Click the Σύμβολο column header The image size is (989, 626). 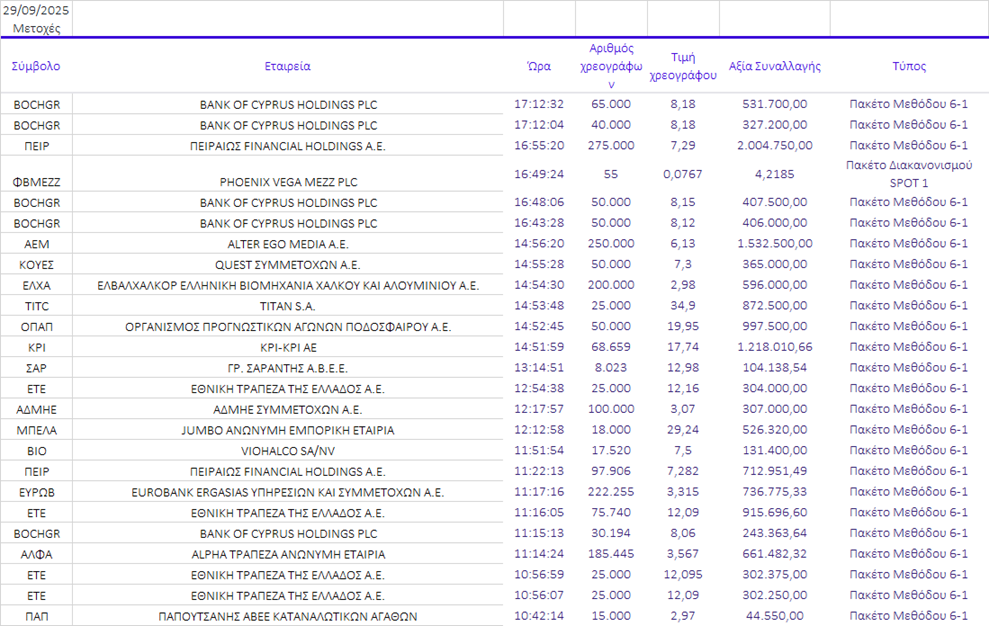[36, 66]
